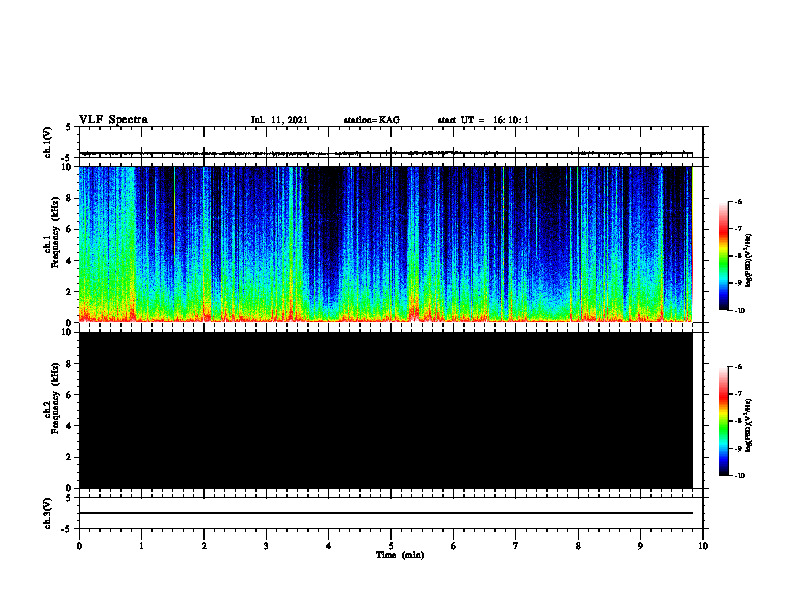Click the "-8" tick on ch.2 colorbar
Screen dimensions: 792x612
click(x=738, y=421)
